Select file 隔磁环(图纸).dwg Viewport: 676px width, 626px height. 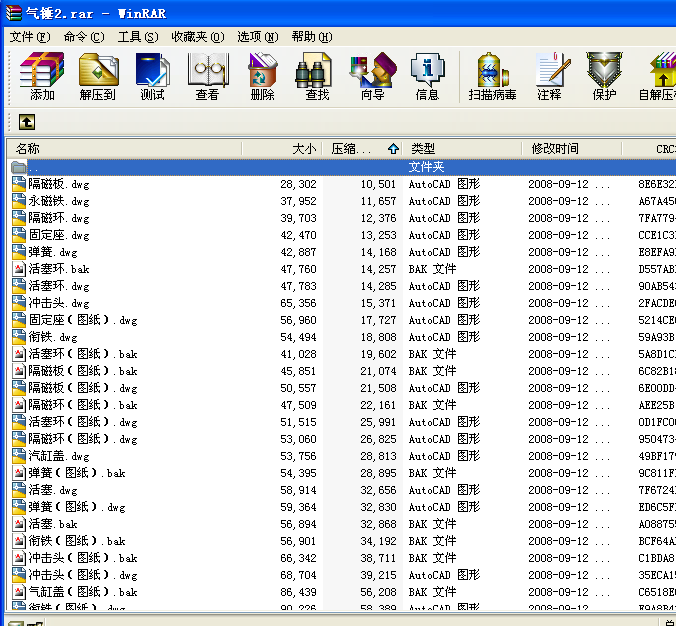pos(83,439)
